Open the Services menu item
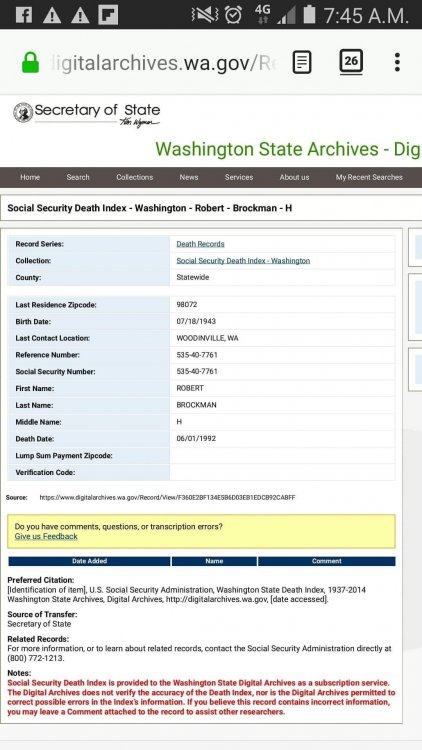422x750 pixels. (239, 177)
